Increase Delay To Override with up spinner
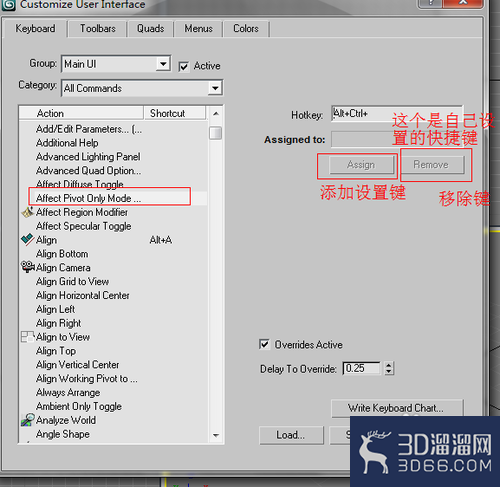 tap(389, 365)
